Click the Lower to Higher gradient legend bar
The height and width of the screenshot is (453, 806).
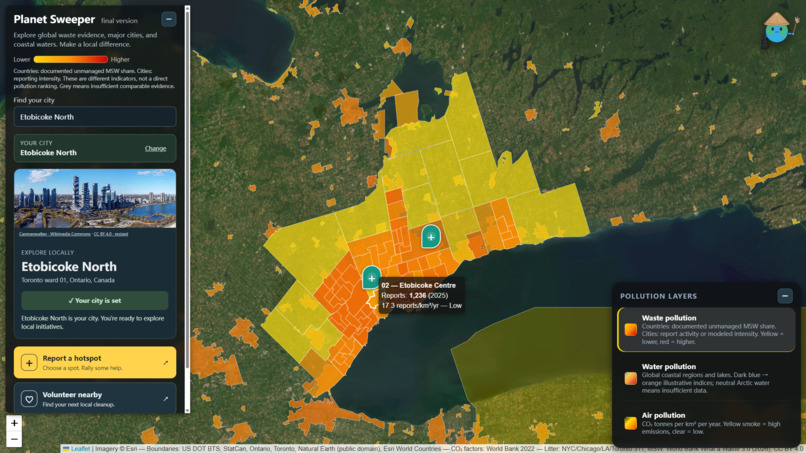pyautogui.click(x=71, y=60)
